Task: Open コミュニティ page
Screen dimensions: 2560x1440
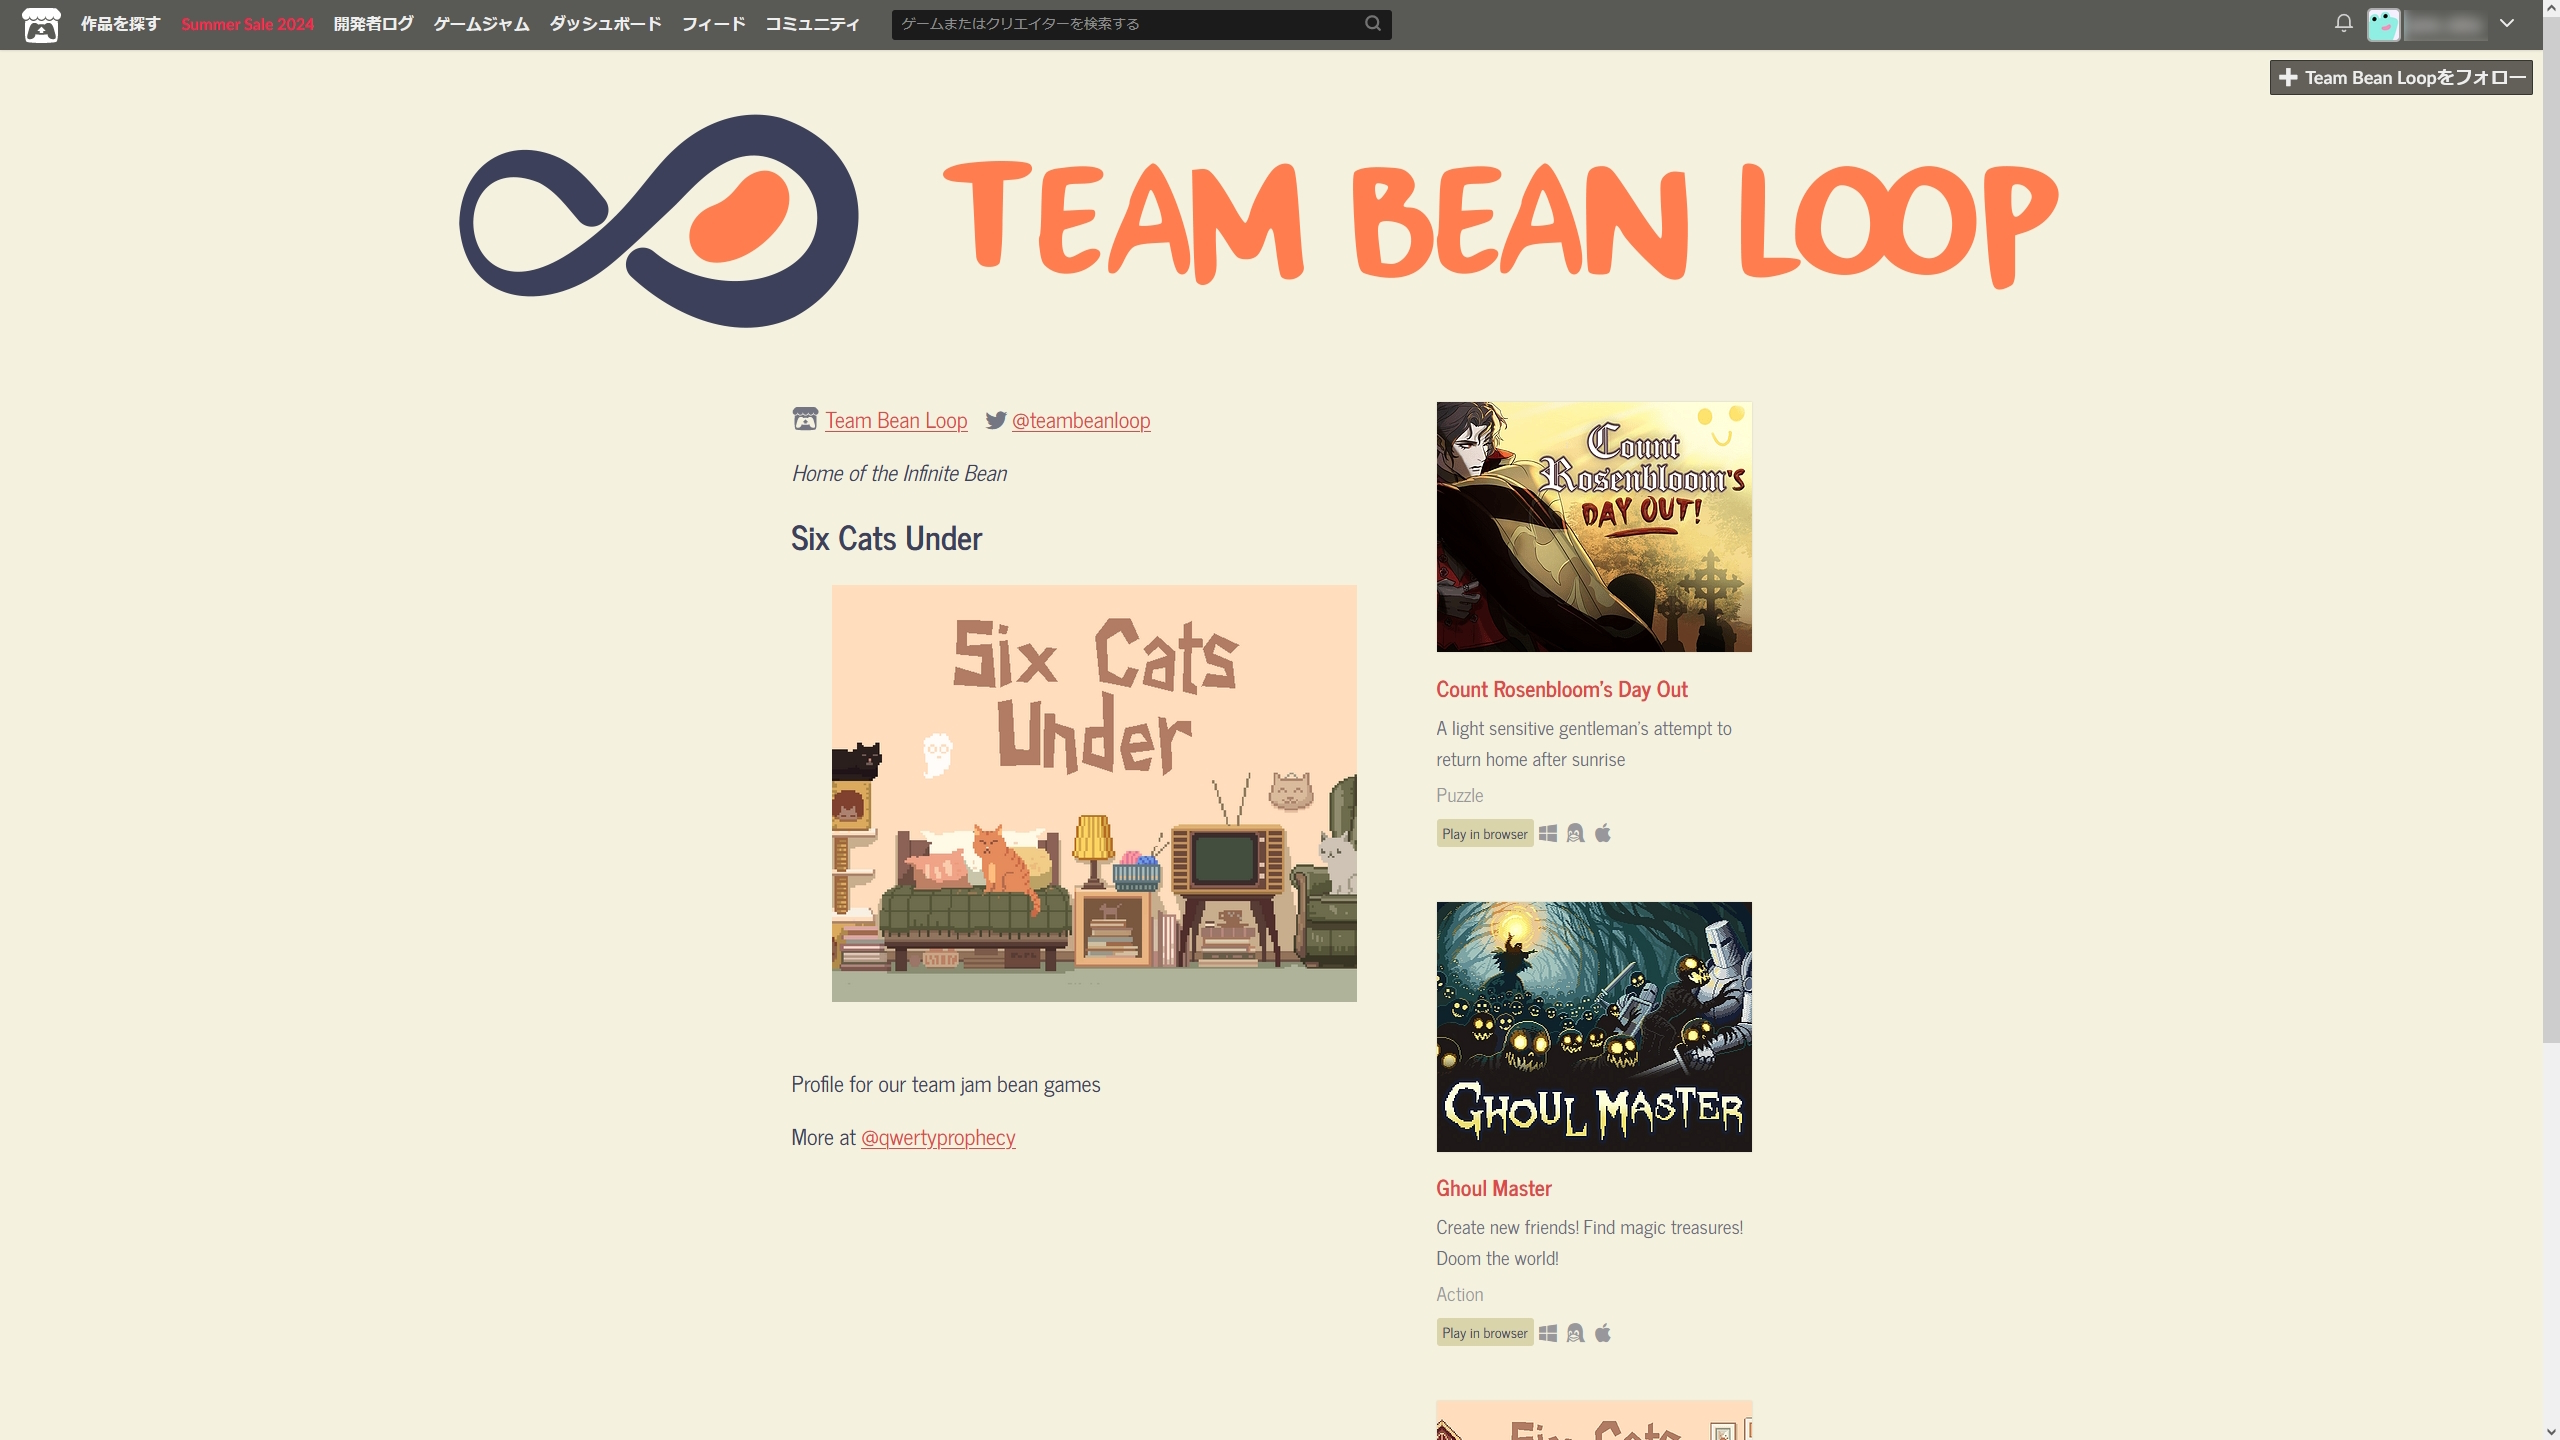Action: 812,24
